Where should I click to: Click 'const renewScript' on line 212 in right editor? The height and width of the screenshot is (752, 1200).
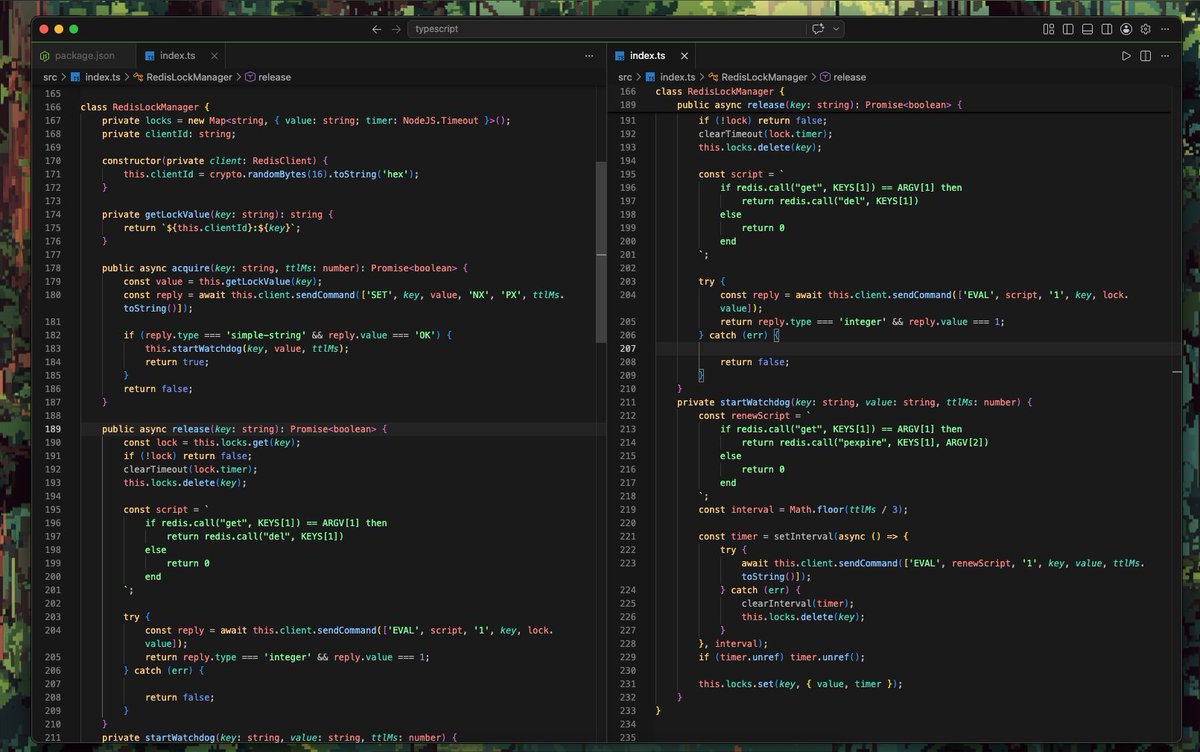pyautogui.click(x=736, y=415)
